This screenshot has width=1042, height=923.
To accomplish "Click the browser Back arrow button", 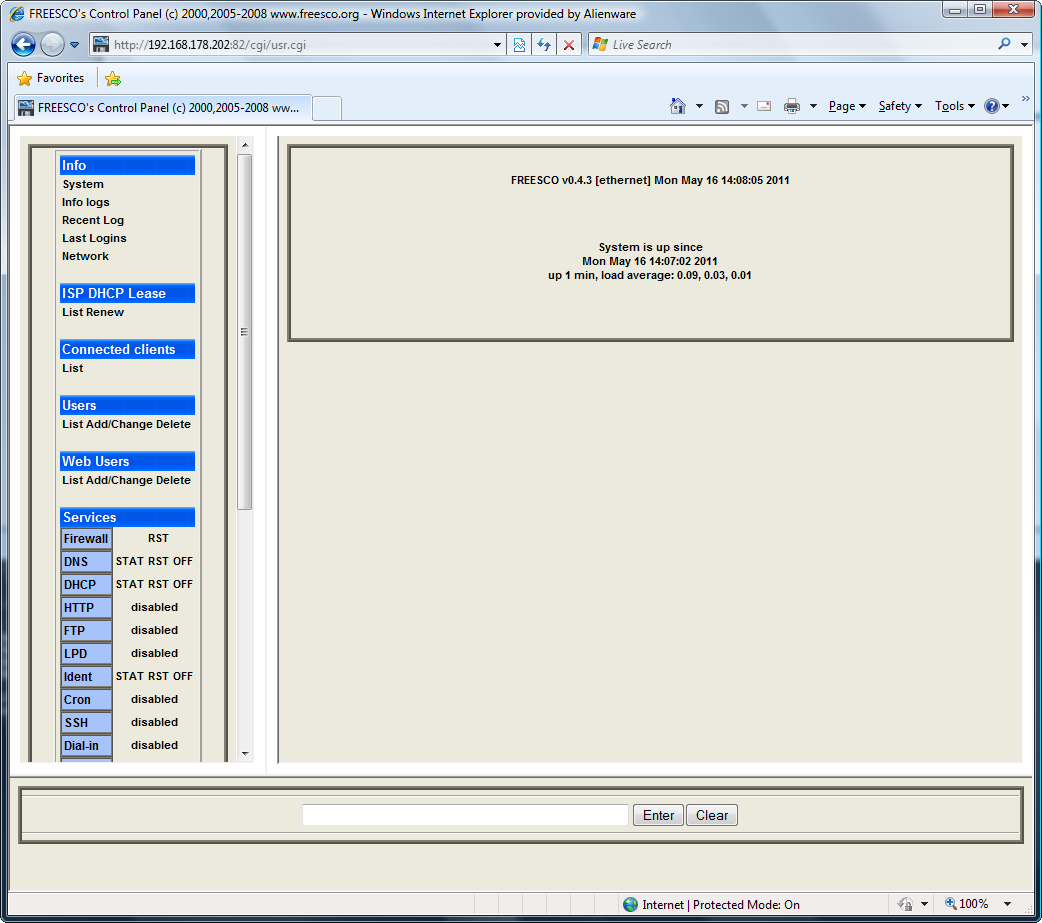I will click(23, 45).
